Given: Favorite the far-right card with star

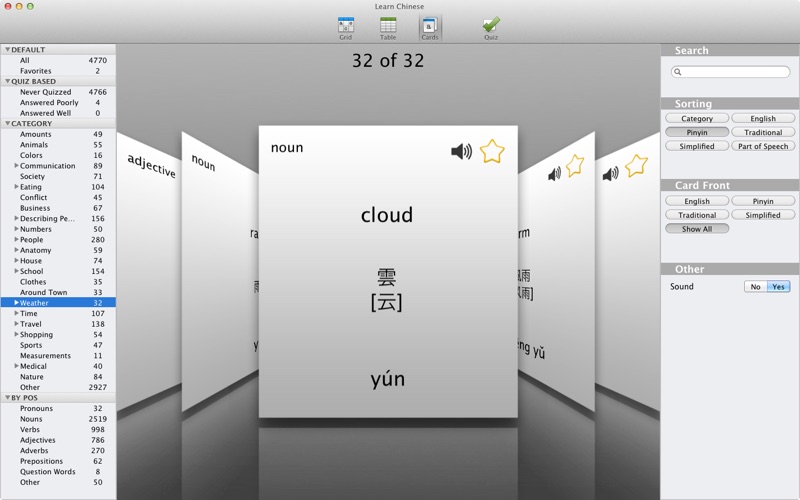Looking at the screenshot, I should tap(636, 165).
